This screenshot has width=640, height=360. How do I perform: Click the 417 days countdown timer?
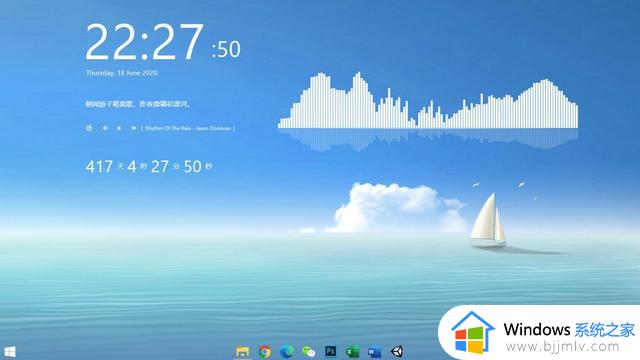pyautogui.click(x=149, y=167)
